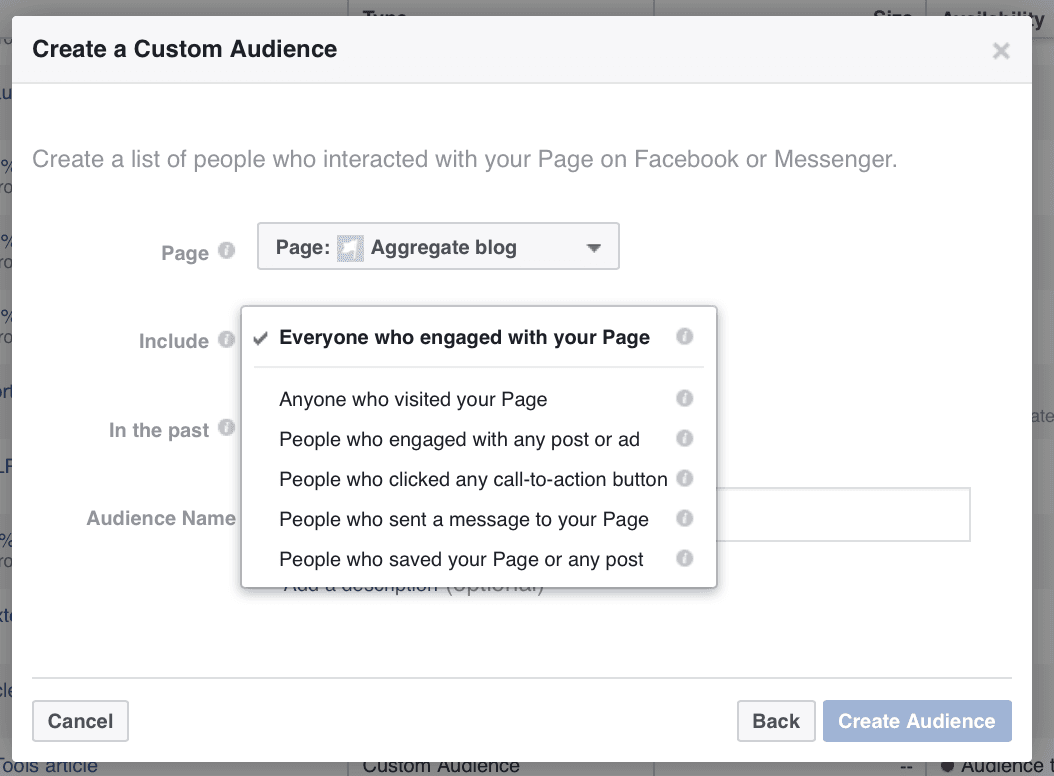Image resolution: width=1054 pixels, height=776 pixels.
Task: Click the Create Audience button
Action: [917, 721]
